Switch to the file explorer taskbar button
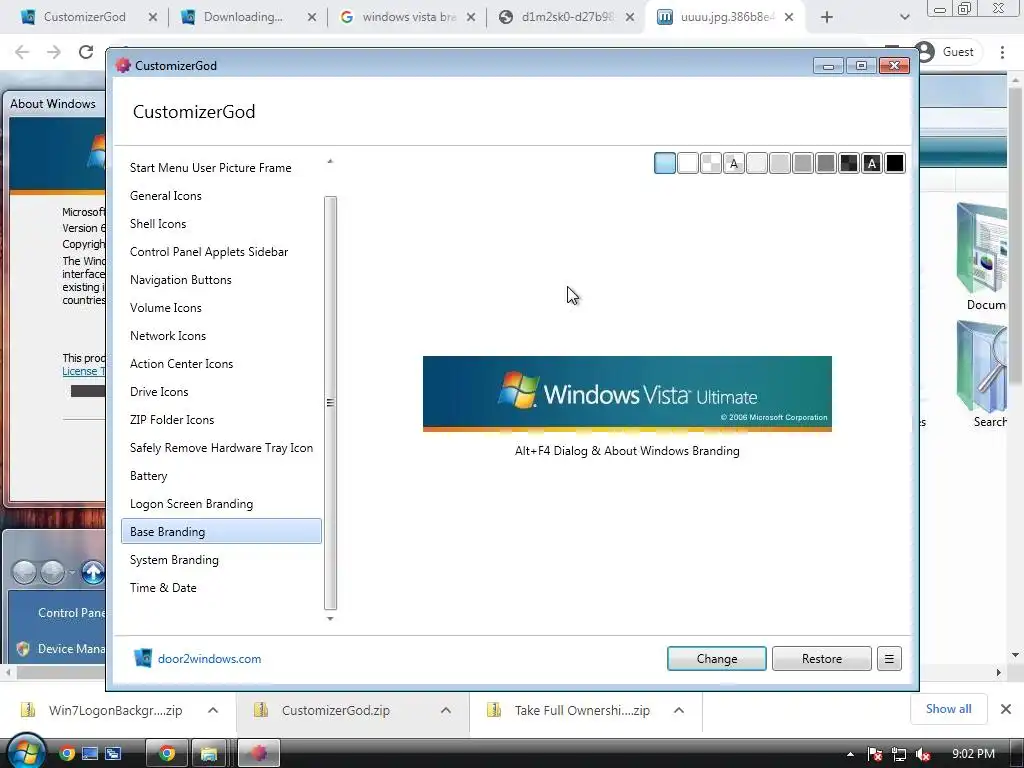The height and width of the screenshot is (768, 1024). coord(208,754)
